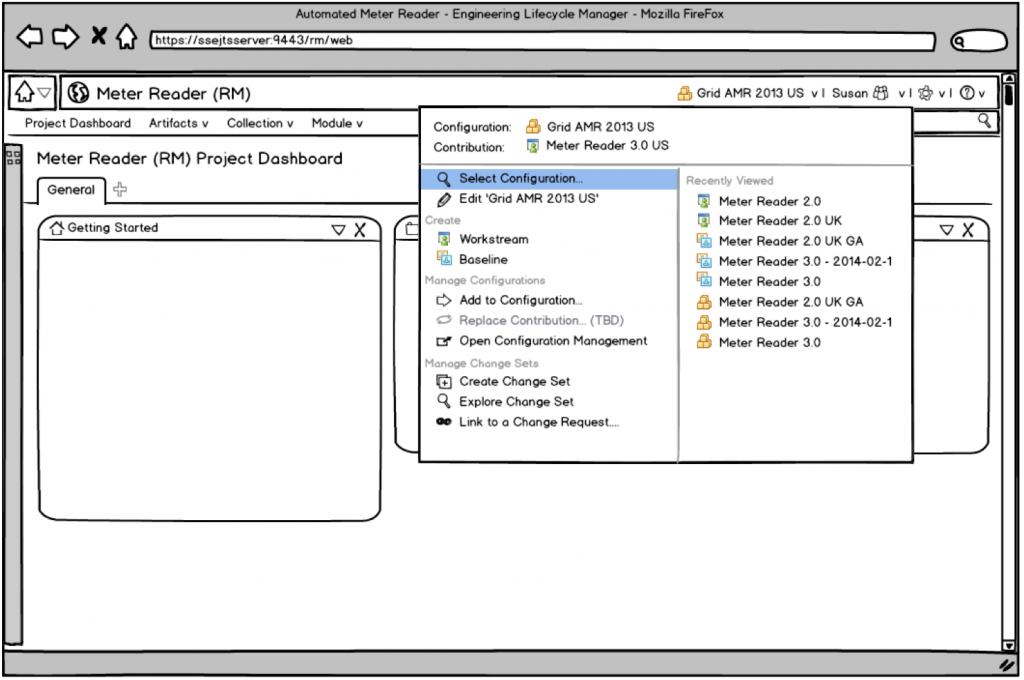Click the globe icon beside Meter Reader (RM)
Viewport: 1024px width, 680px height.
78,93
